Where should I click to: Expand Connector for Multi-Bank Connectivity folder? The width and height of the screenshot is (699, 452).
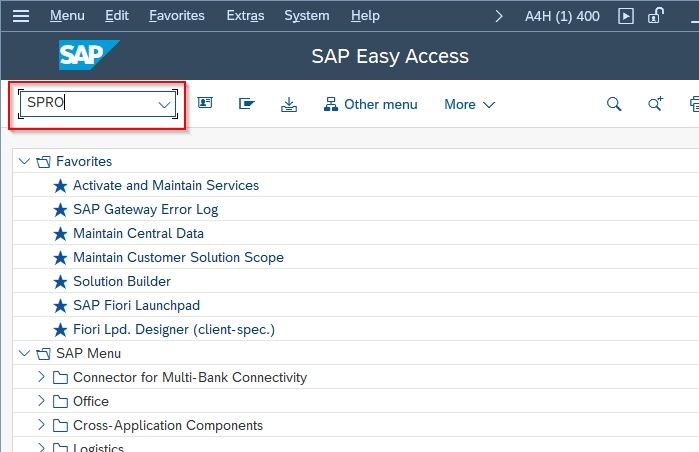[41, 377]
